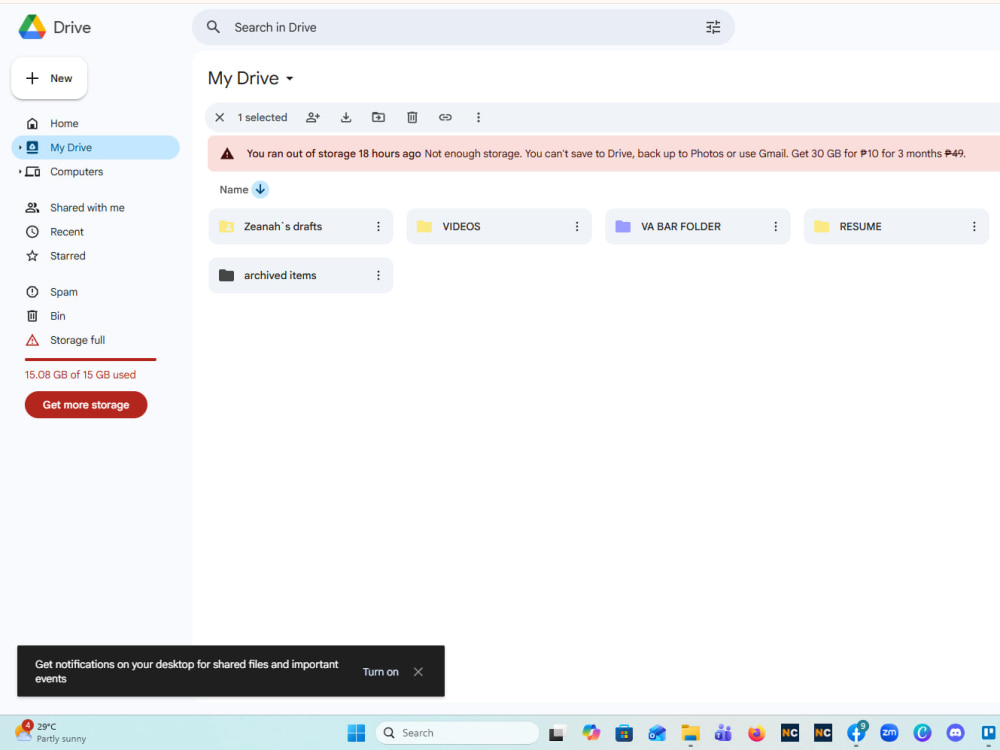Open Trello from taskbar
1000x750 pixels.
[989, 733]
